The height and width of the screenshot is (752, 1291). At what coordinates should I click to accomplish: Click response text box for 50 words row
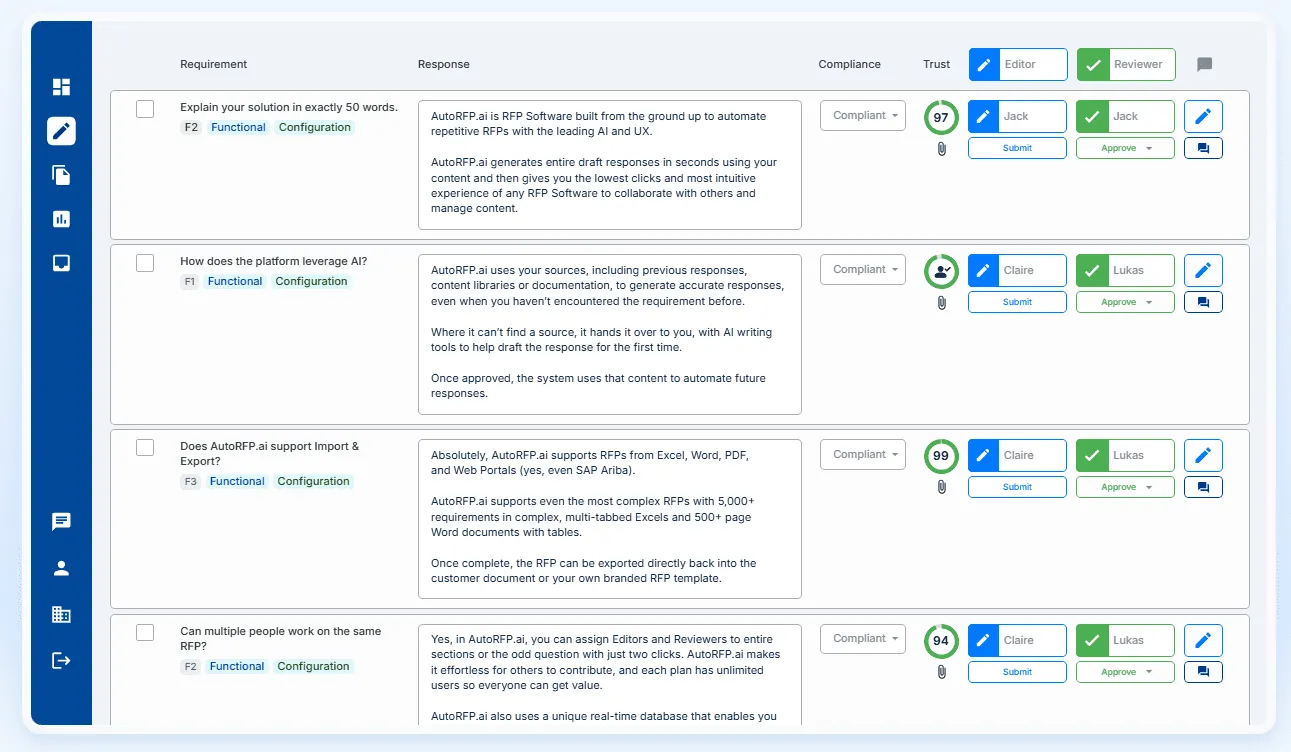click(x=610, y=165)
